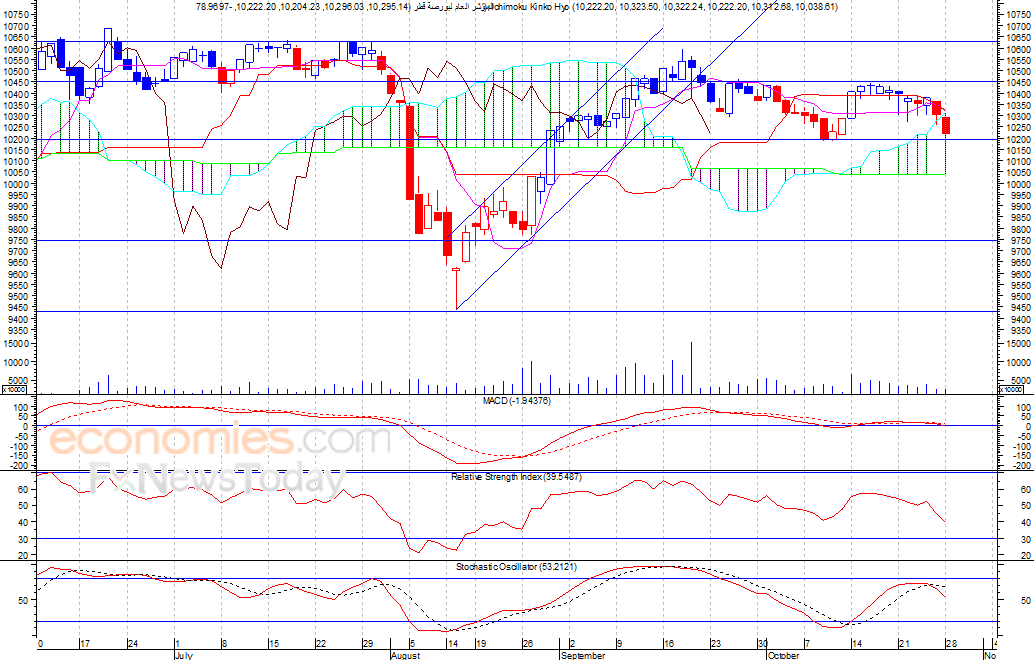Click the September month label
1034x660 pixels.
pos(582,655)
